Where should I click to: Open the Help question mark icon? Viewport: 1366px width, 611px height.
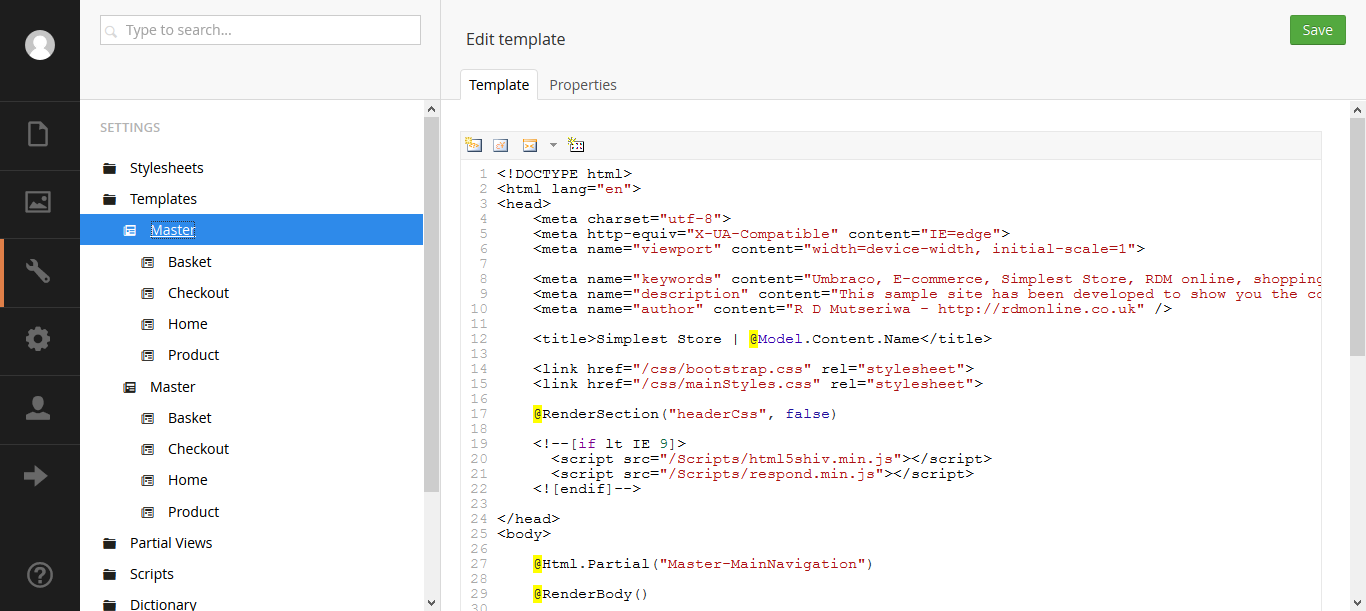39,575
